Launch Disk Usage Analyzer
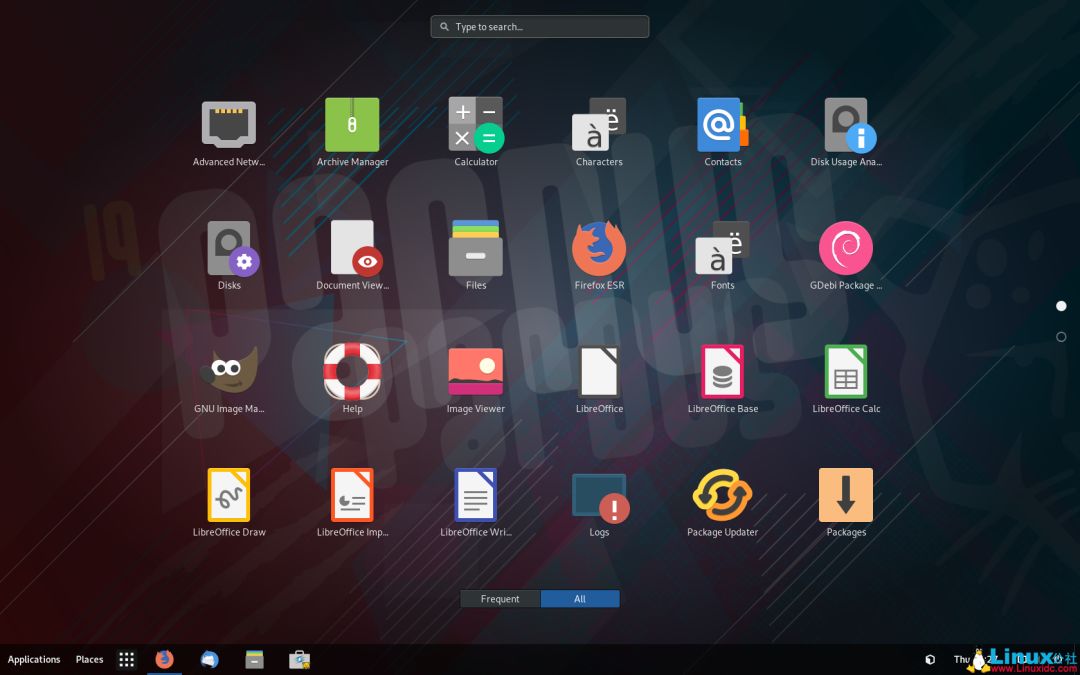Image resolution: width=1080 pixels, height=675 pixels. click(x=846, y=124)
